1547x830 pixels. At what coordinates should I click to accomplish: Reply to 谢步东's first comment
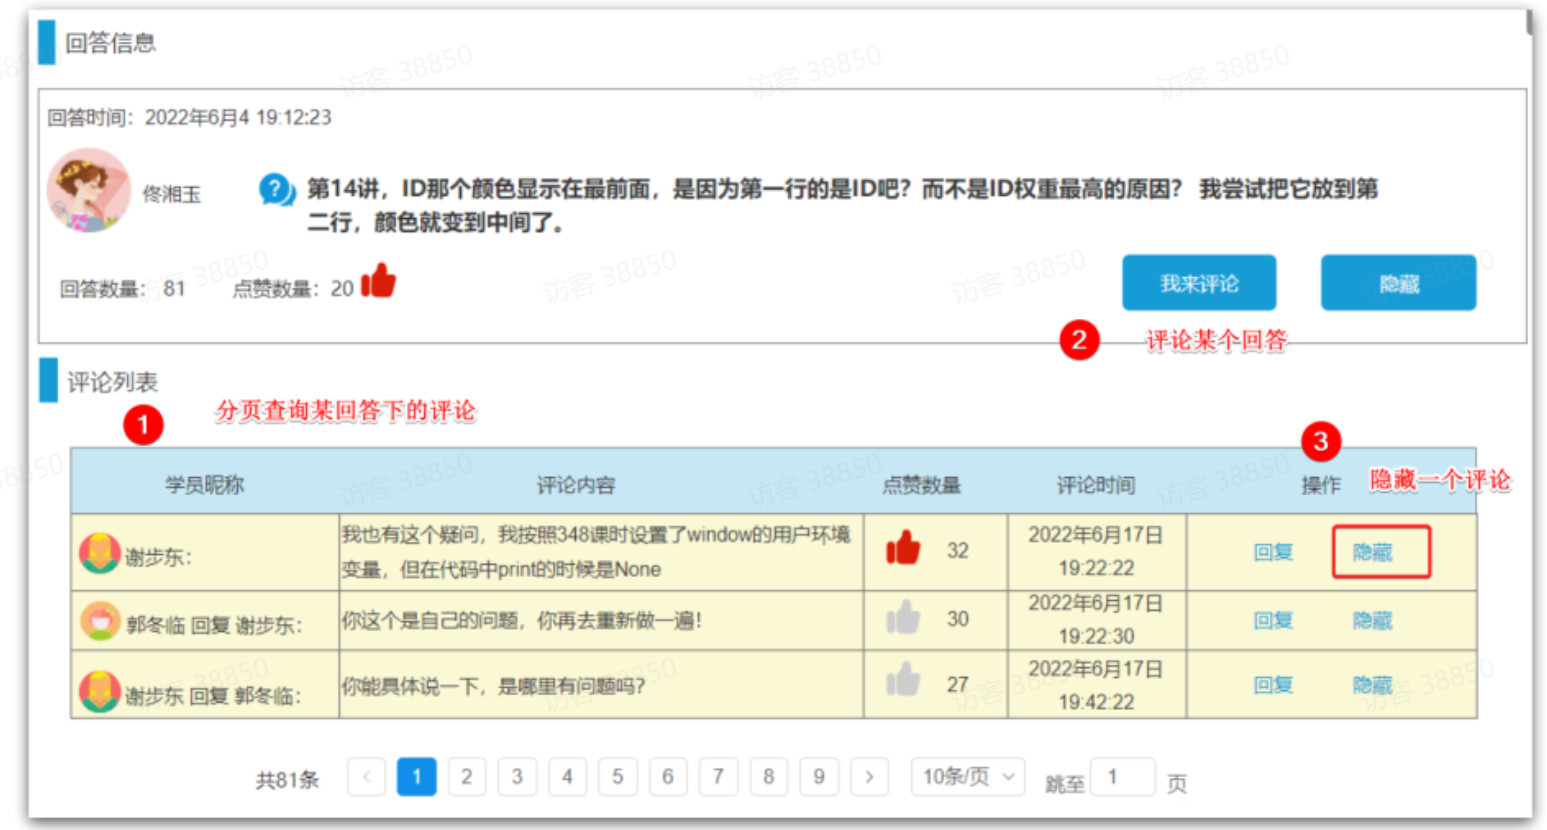point(1273,552)
